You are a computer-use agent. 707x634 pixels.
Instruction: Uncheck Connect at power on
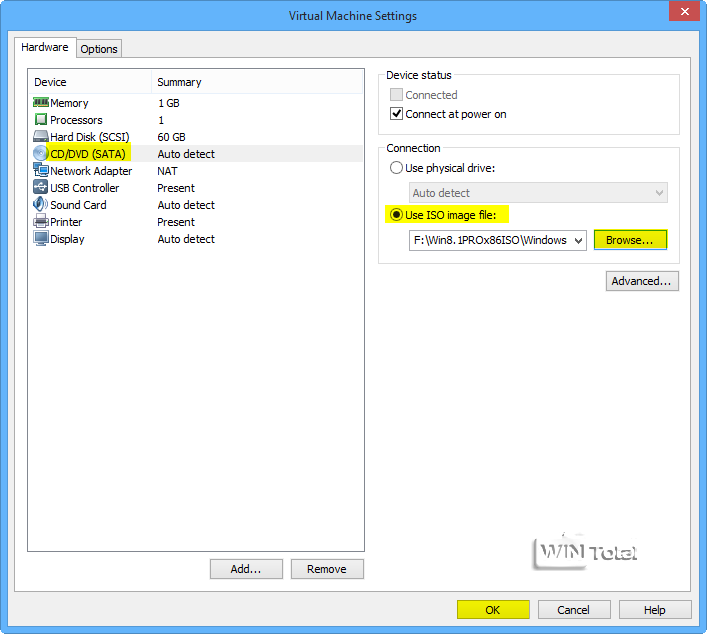(x=396, y=114)
